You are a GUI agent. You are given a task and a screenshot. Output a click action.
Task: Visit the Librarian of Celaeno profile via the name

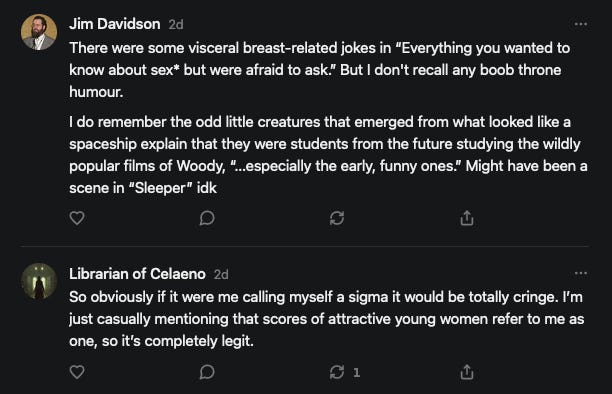click(x=137, y=274)
